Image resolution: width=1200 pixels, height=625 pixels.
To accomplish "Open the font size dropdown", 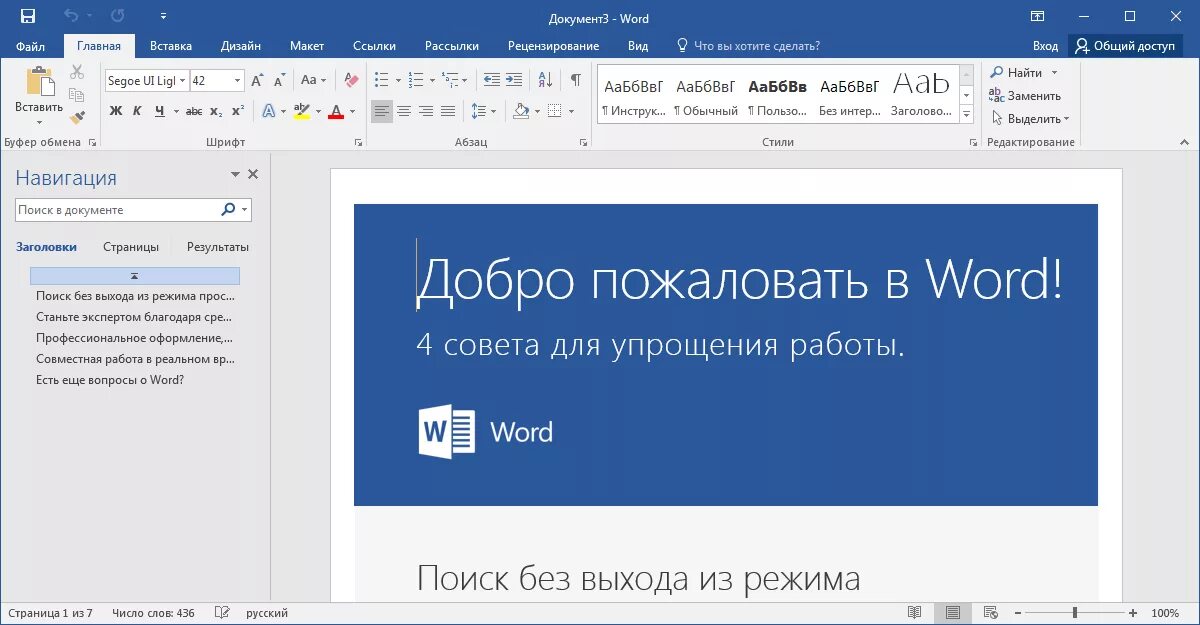I will point(237,80).
